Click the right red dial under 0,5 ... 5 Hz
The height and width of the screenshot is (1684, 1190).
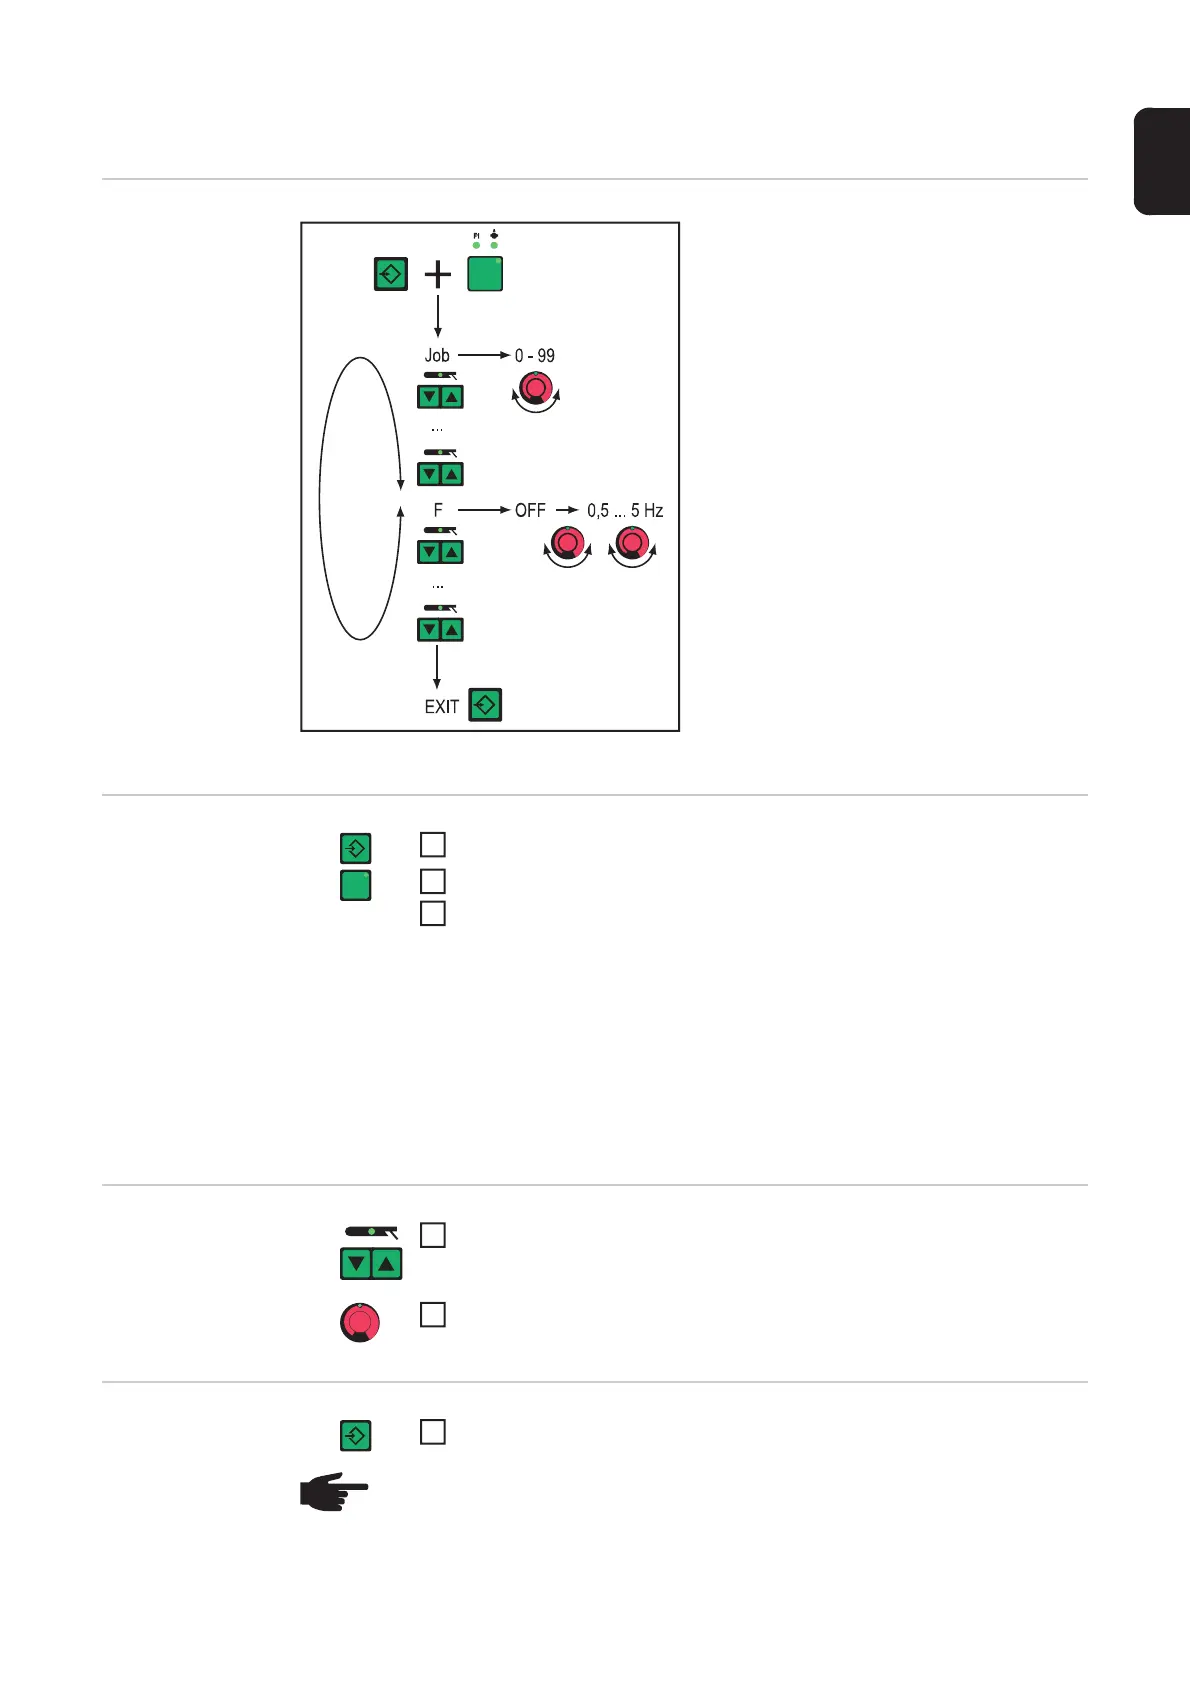[632, 543]
